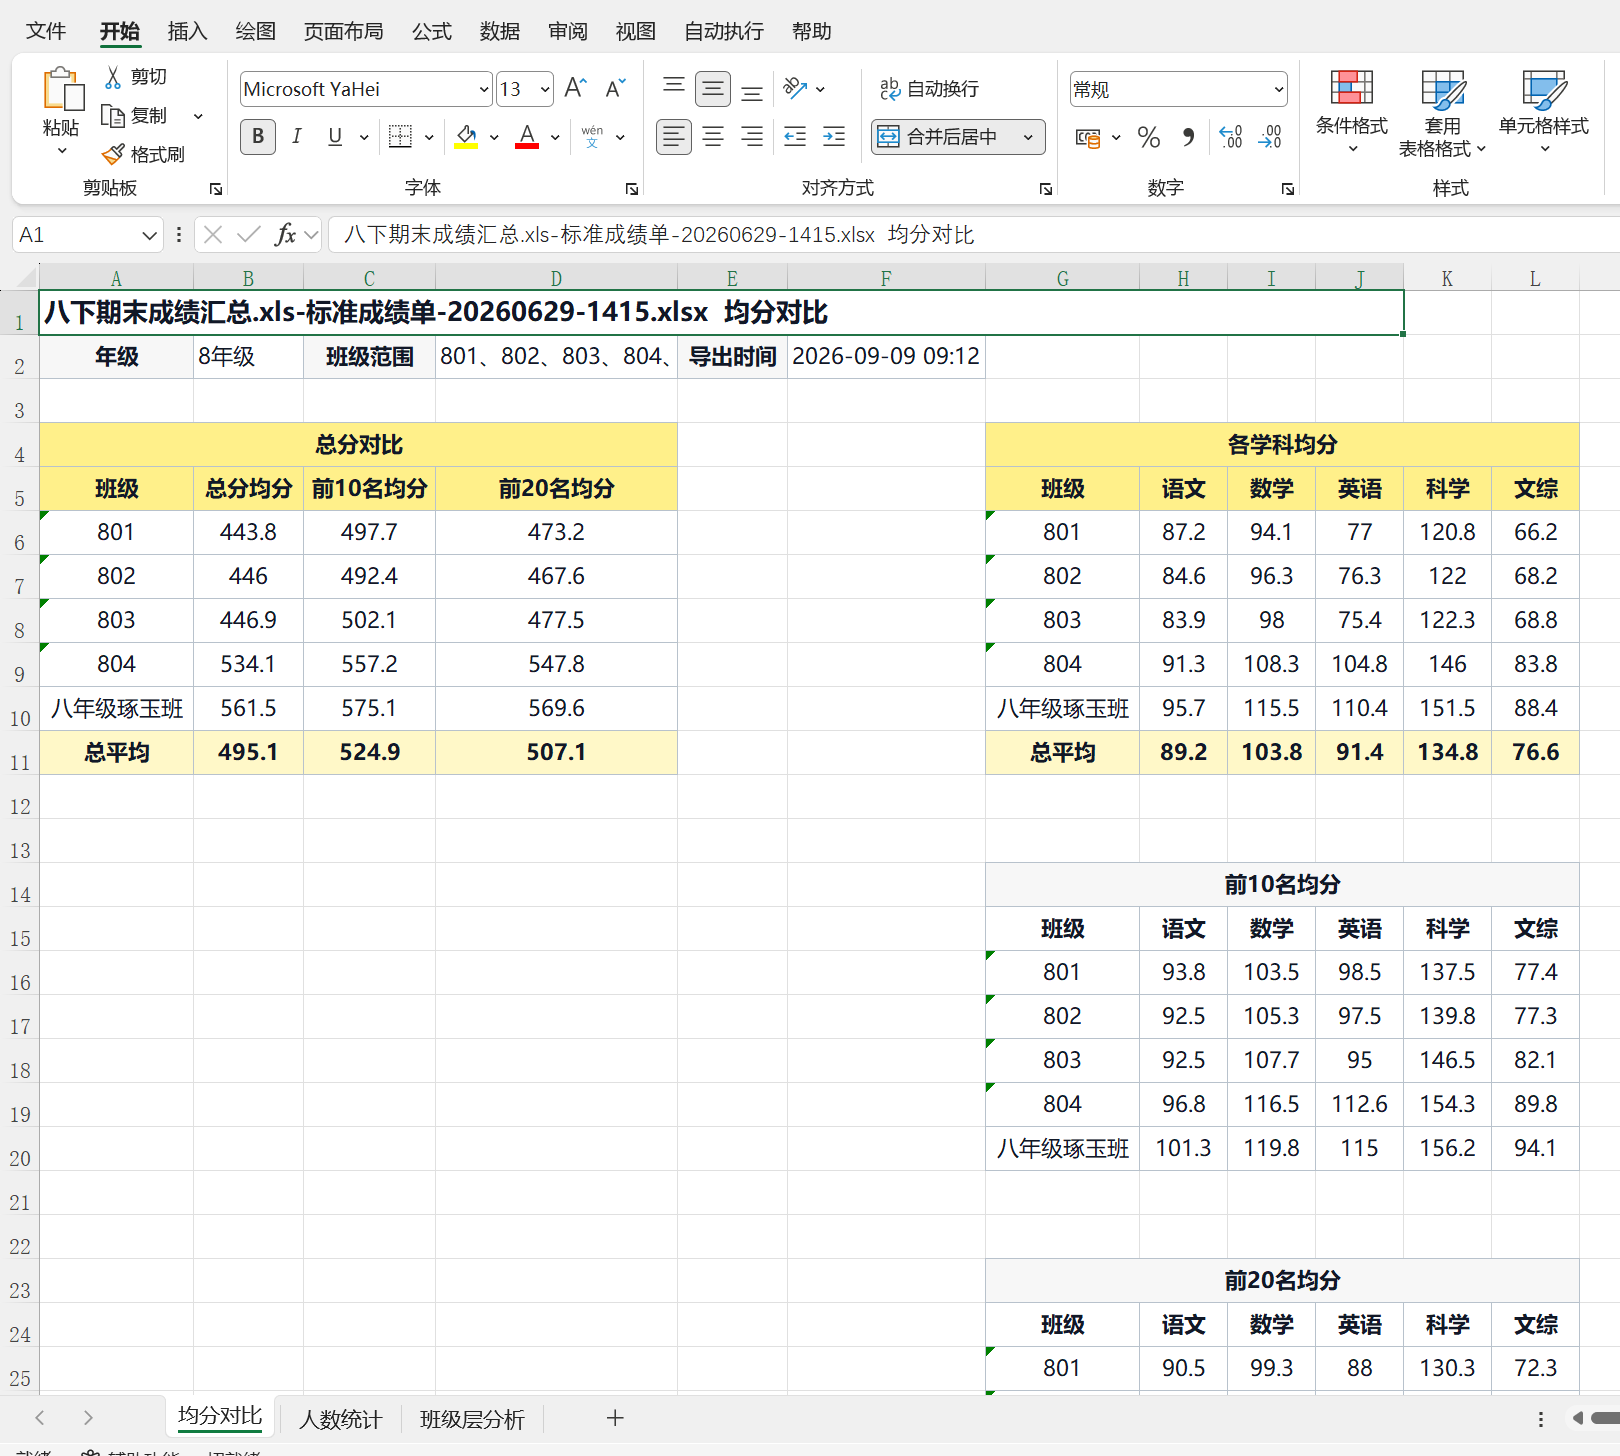Apply borders with the border icon
This screenshot has height=1456, width=1620.
(x=400, y=137)
